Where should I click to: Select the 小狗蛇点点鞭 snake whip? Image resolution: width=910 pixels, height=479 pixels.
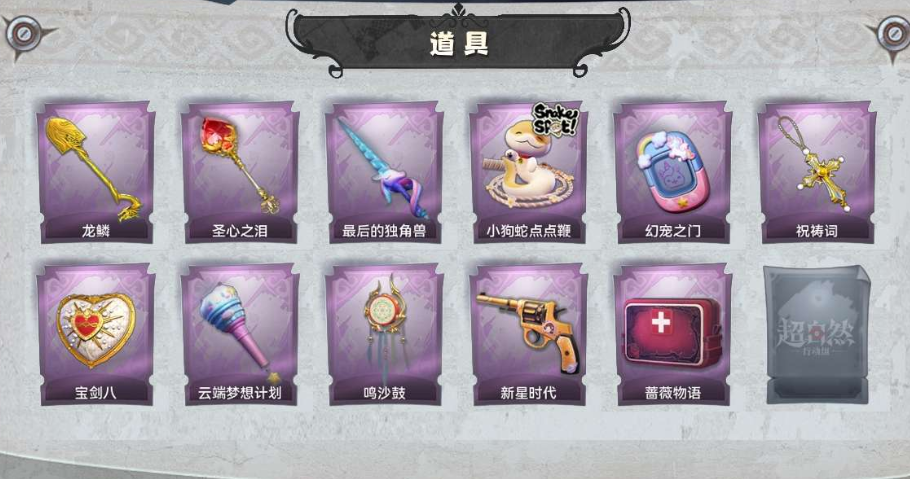click(528, 172)
